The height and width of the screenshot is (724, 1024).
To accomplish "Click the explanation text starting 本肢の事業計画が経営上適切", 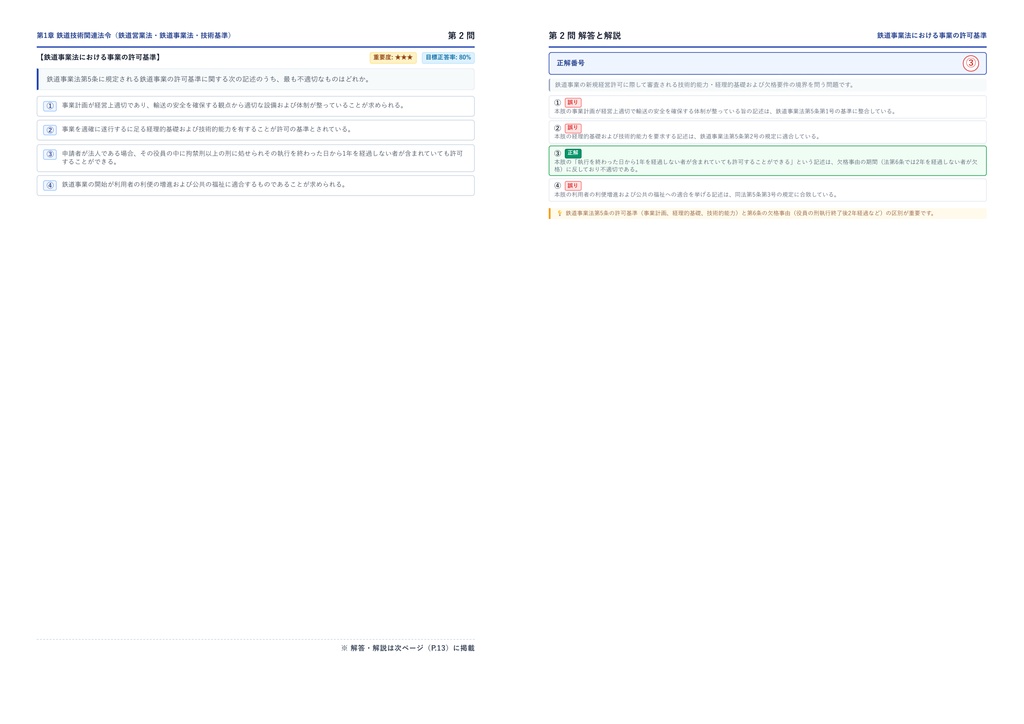I will pos(724,112).
